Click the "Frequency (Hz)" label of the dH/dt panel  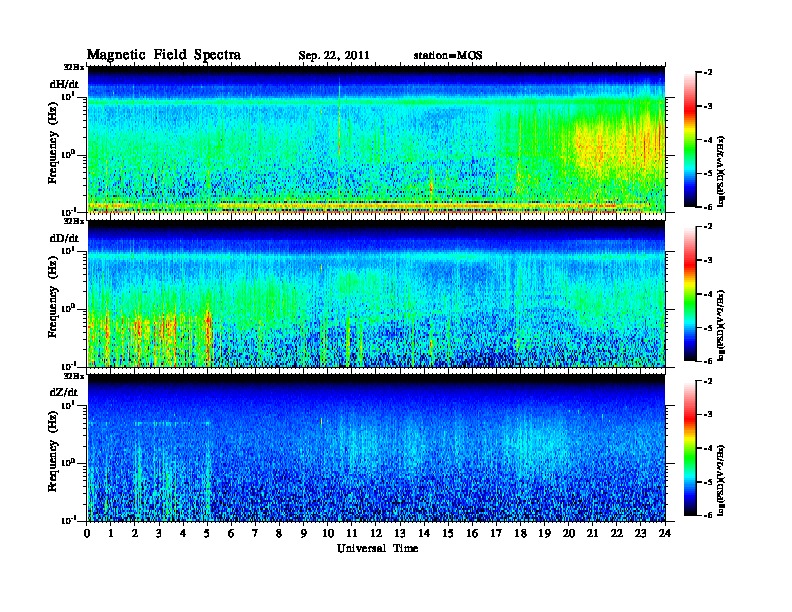pyautogui.click(x=53, y=145)
